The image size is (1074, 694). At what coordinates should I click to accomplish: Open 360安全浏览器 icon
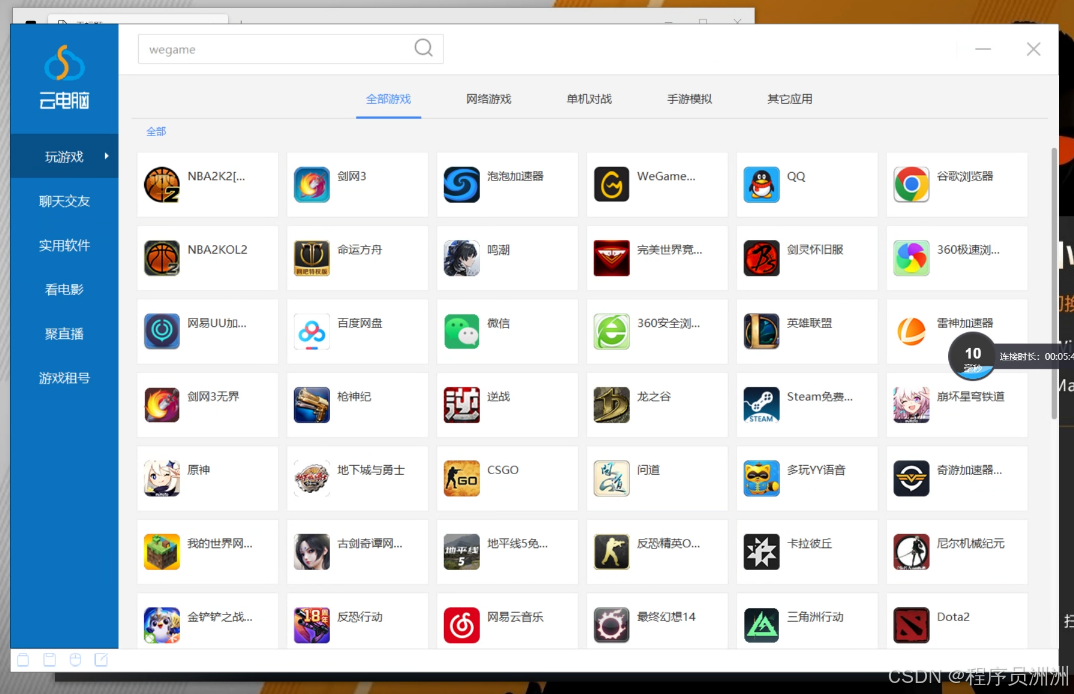click(x=612, y=331)
